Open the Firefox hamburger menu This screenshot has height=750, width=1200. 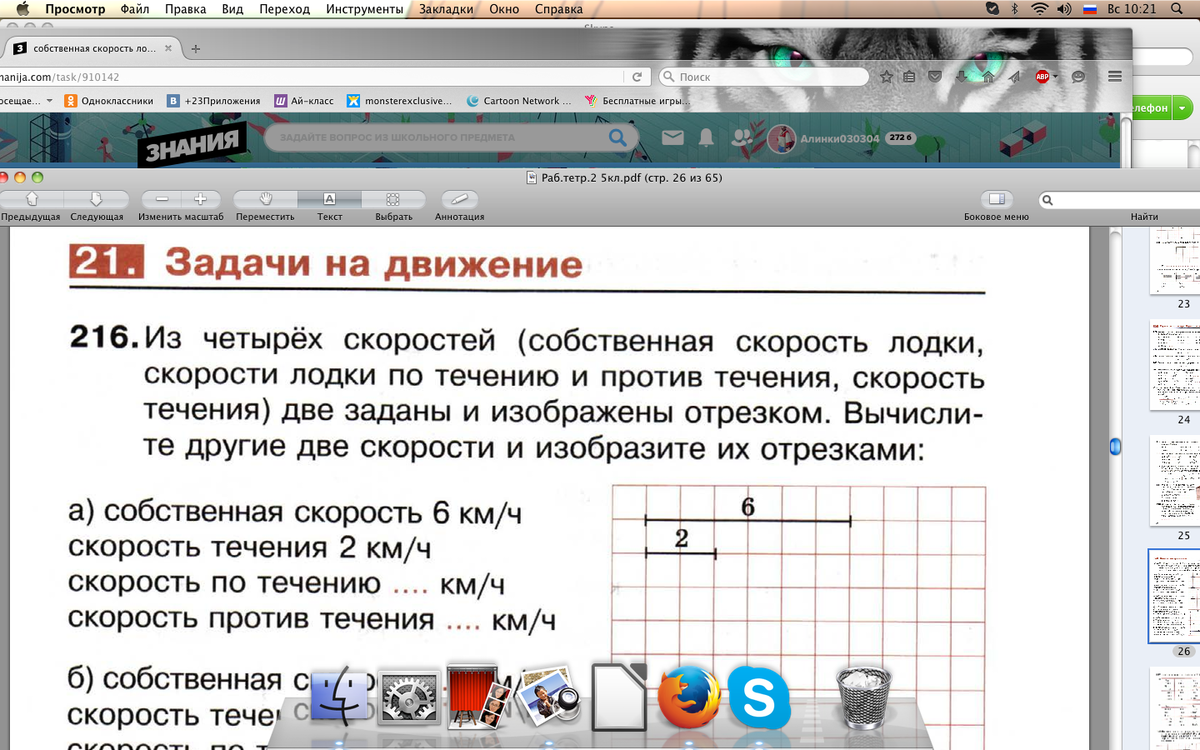coord(1114,76)
